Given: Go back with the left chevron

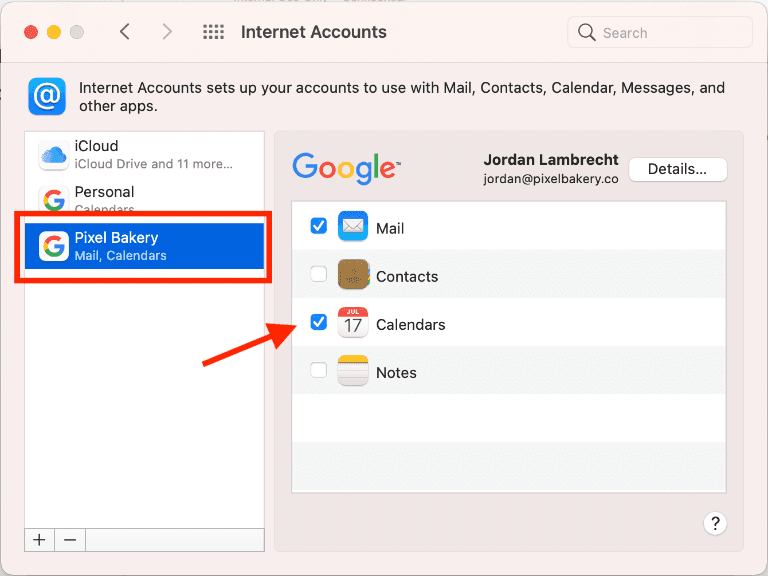Looking at the screenshot, I should coord(125,32).
